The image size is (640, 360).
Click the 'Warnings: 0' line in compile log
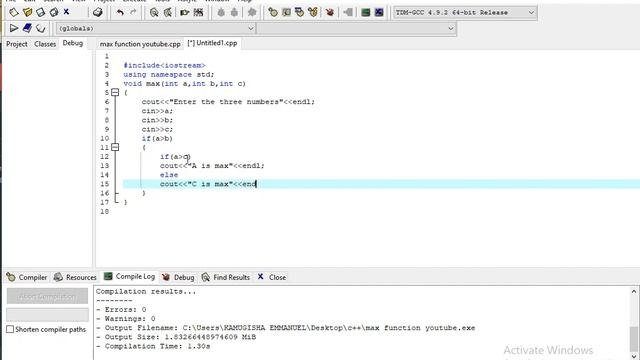point(126,318)
